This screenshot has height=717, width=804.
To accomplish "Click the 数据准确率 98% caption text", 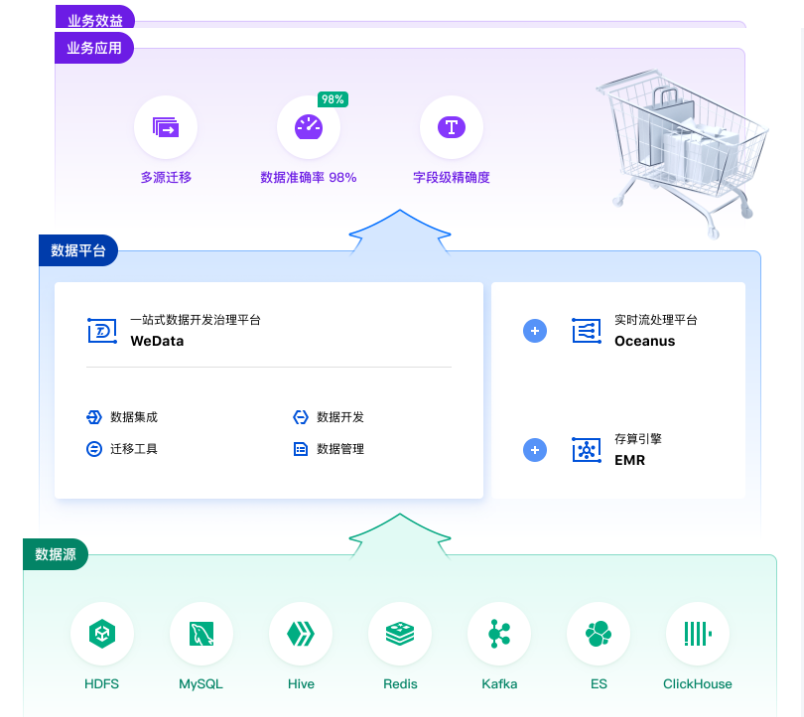I will pyautogui.click(x=308, y=177).
